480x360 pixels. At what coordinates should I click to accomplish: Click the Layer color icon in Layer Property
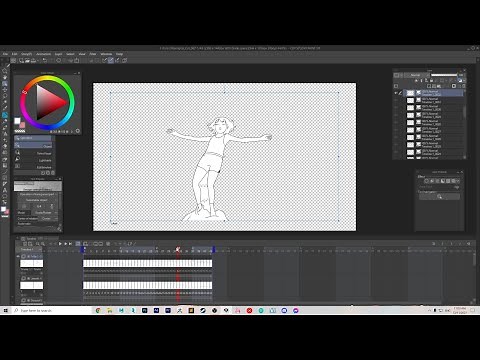443,181
